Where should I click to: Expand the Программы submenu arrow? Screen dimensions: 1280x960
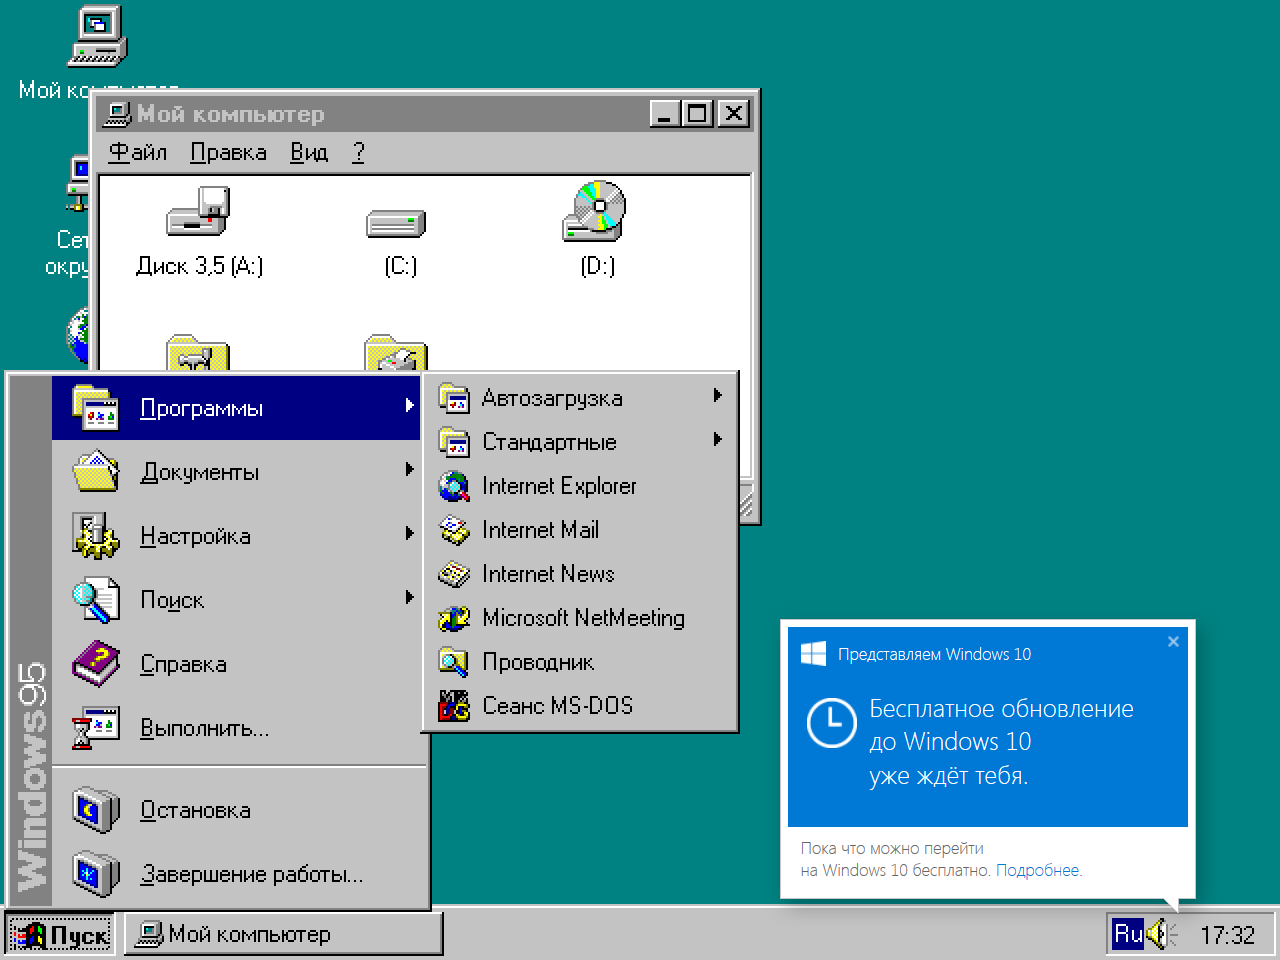pyautogui.click(x=409, y=405)
